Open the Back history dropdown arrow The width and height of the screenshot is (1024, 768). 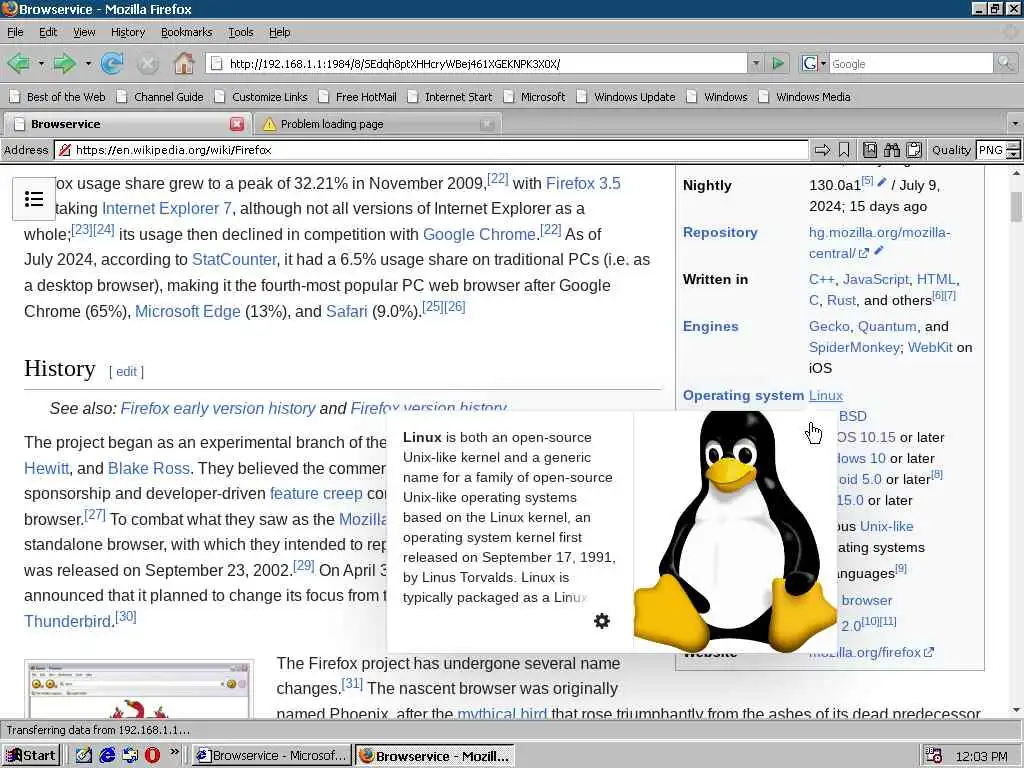(x=40, y=63)
